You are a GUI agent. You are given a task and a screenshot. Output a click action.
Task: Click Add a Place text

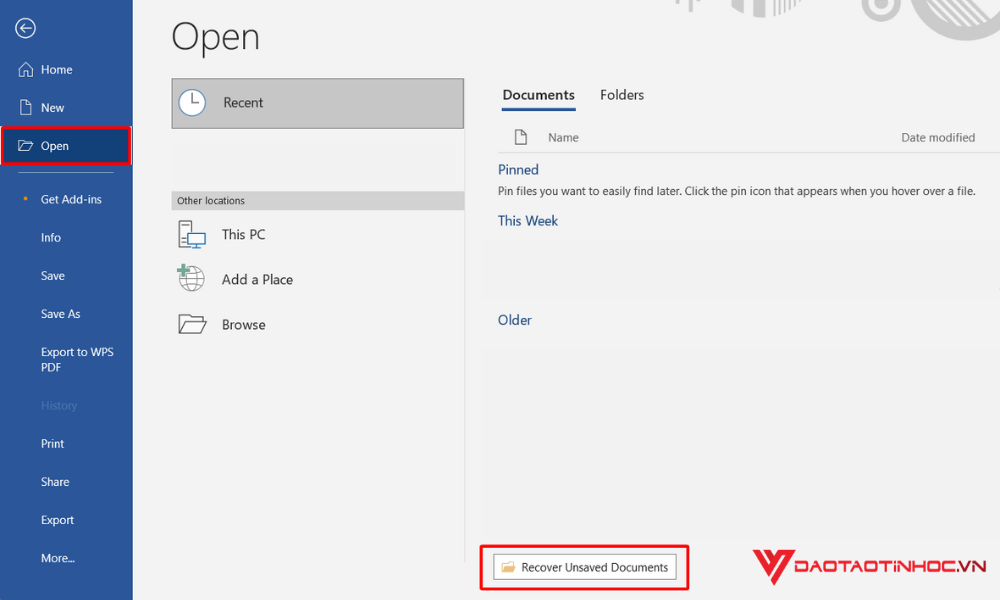tap(257, 279)
